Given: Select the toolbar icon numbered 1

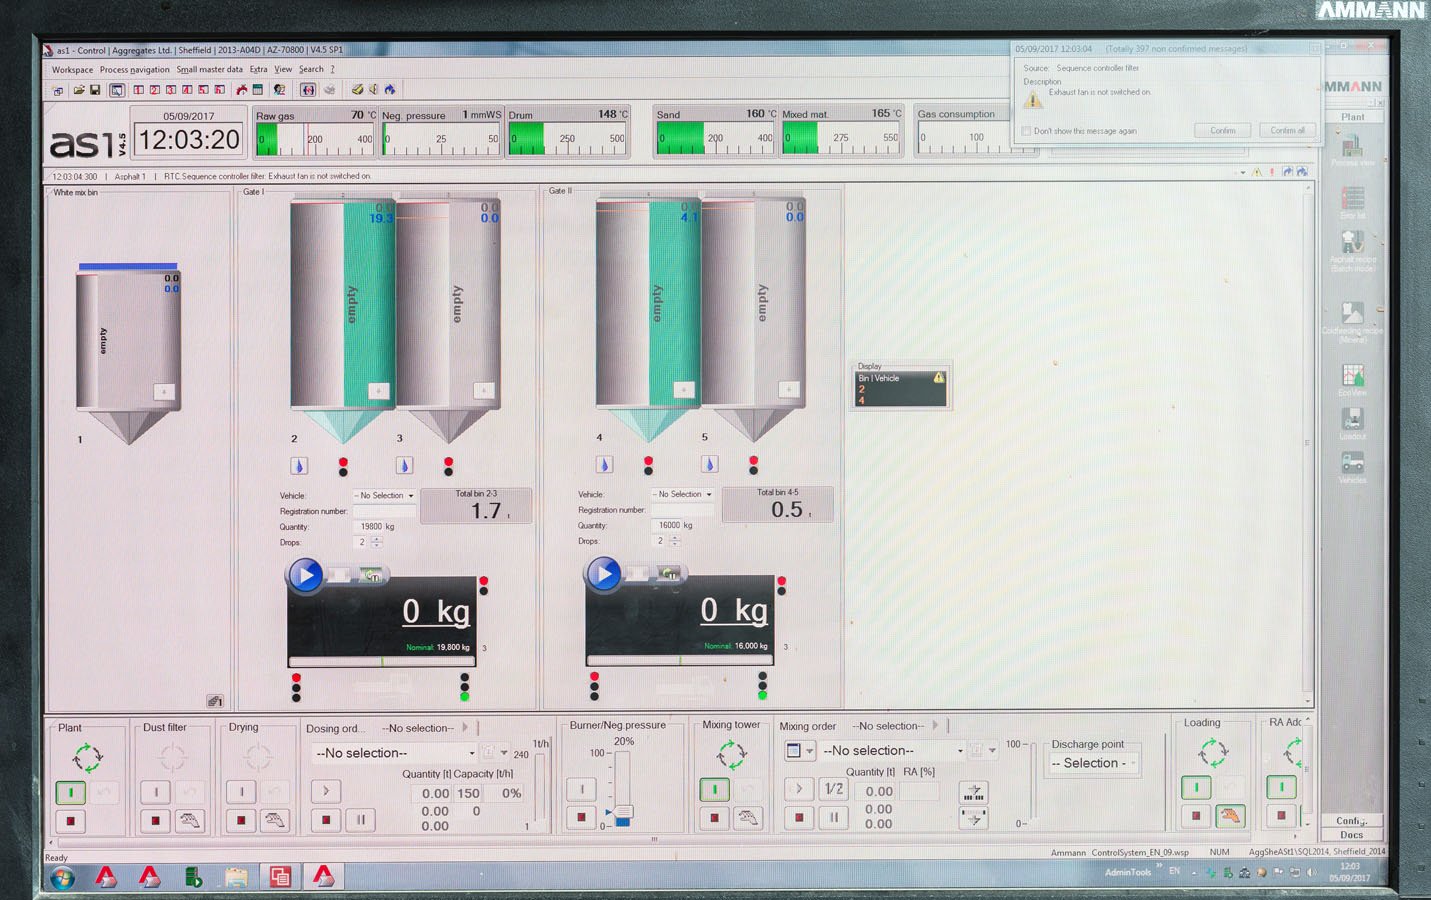Looking at the screenshot, I should point(139,90).
